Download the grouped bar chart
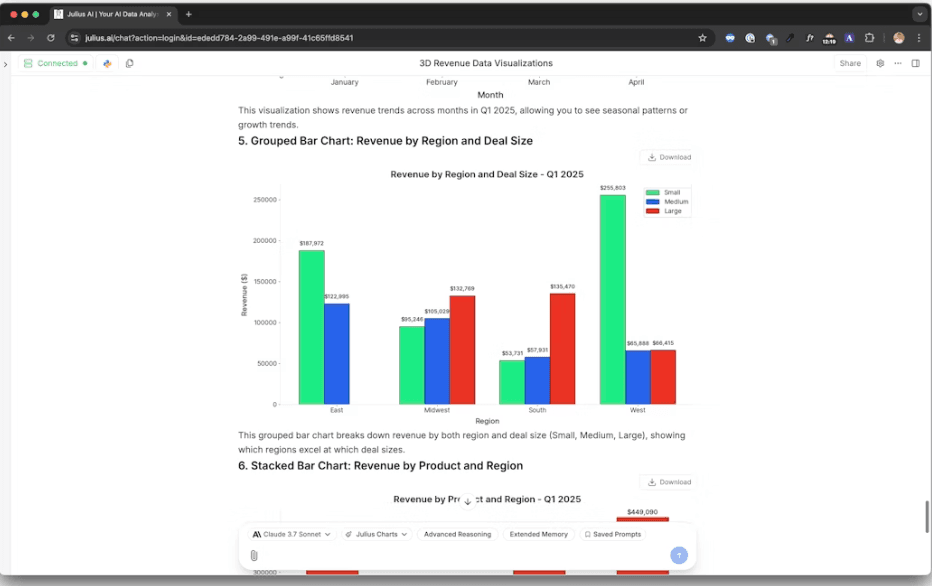 [x=668, y=157]
